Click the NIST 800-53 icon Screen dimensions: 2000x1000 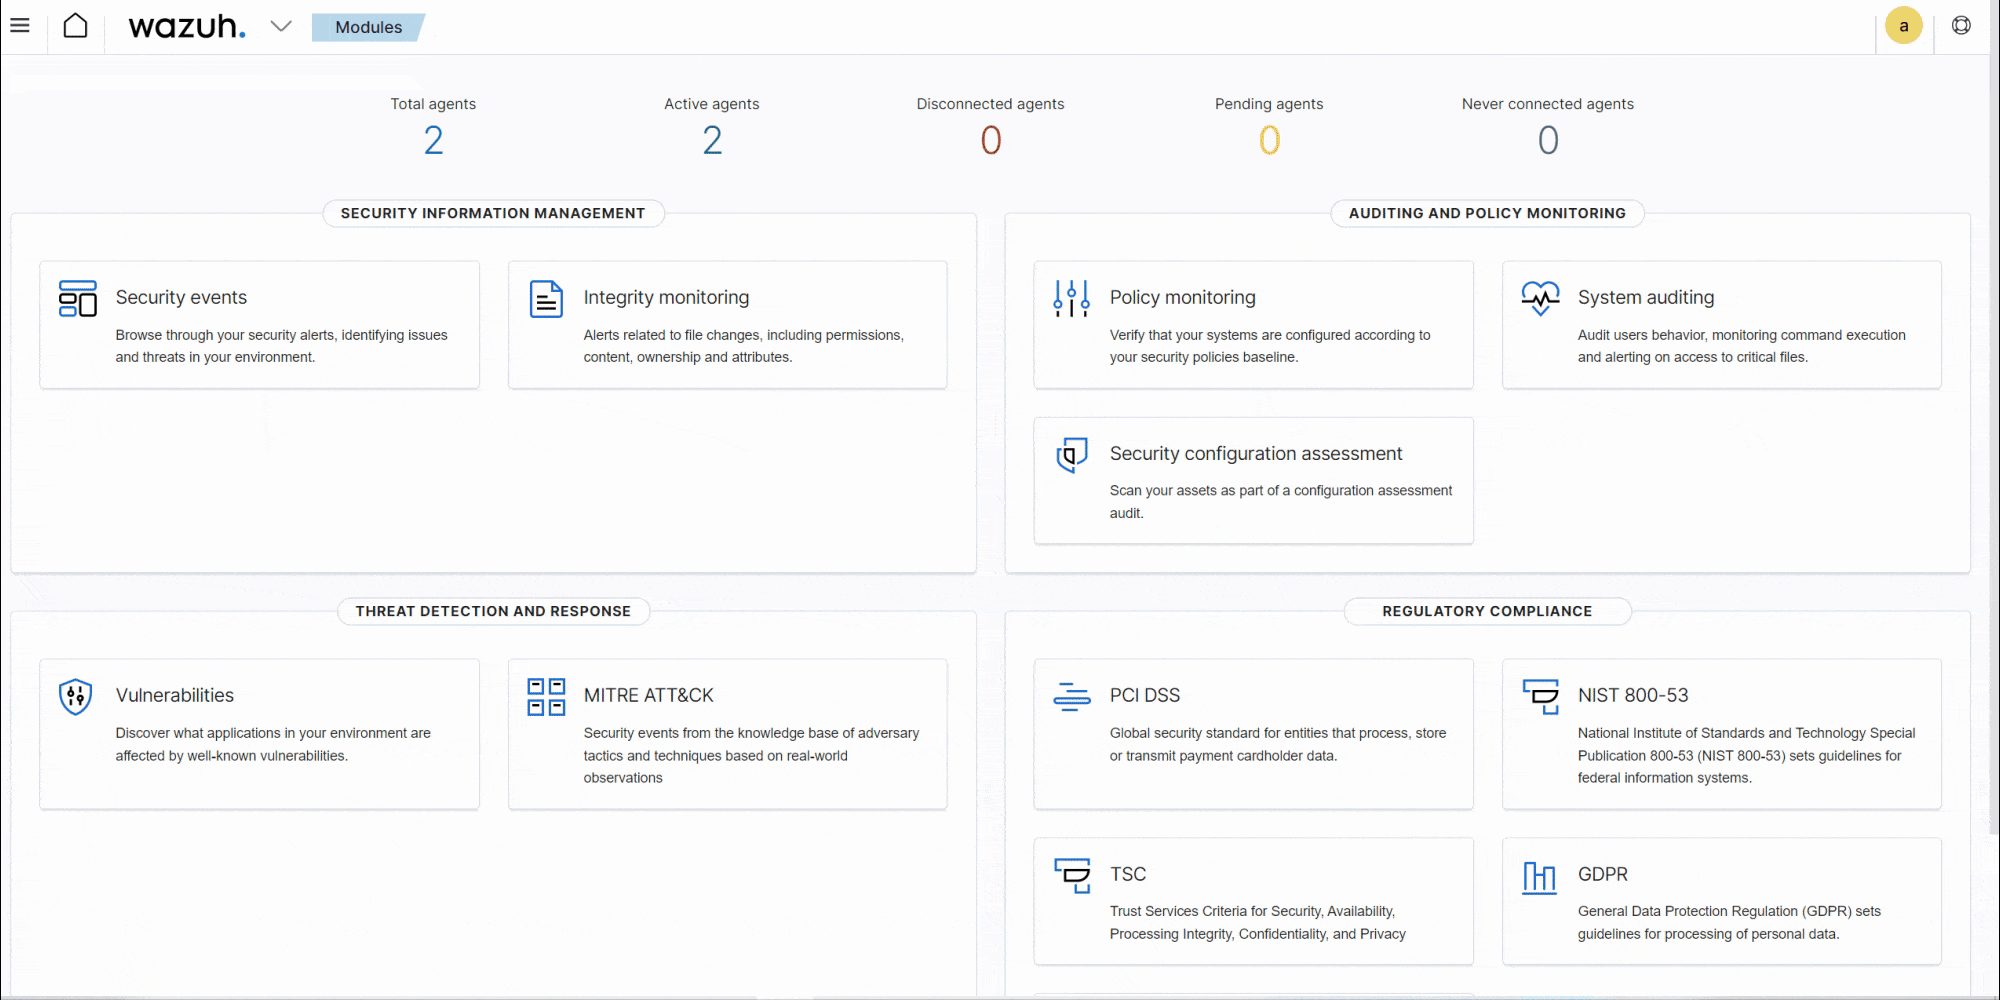click(1540, 697)
